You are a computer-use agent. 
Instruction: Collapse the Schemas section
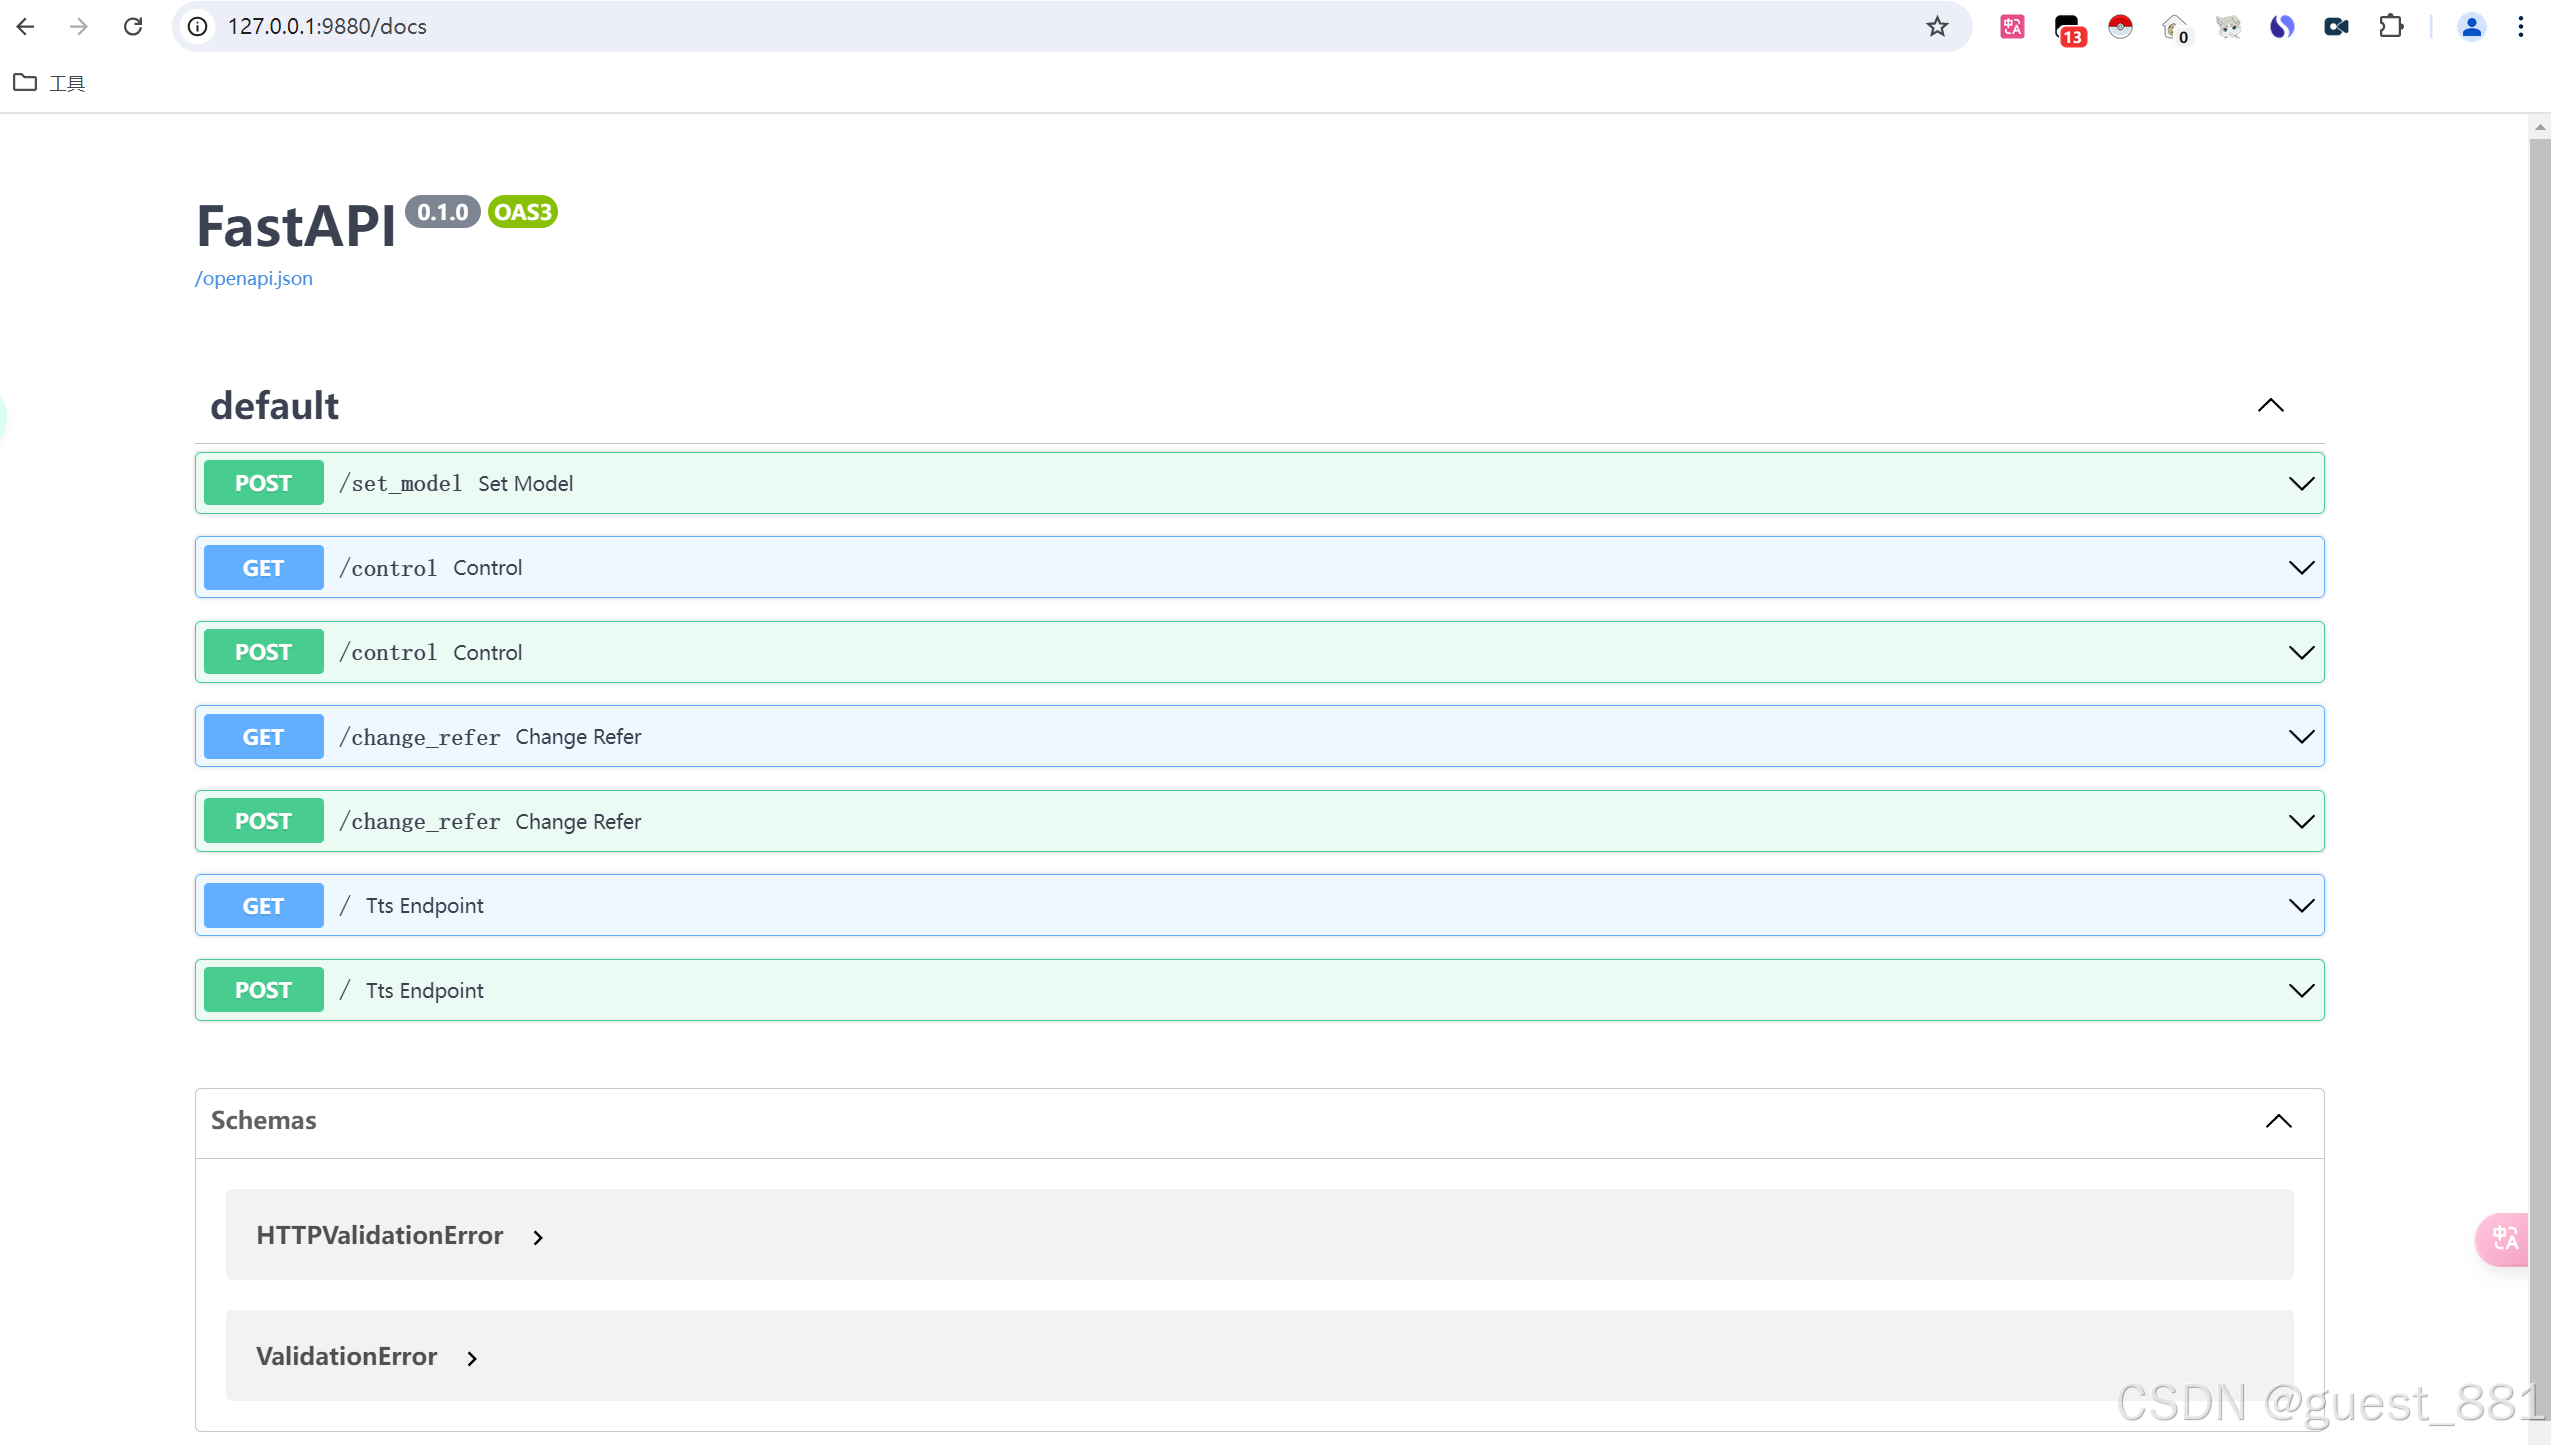tap(2278, 1120)
